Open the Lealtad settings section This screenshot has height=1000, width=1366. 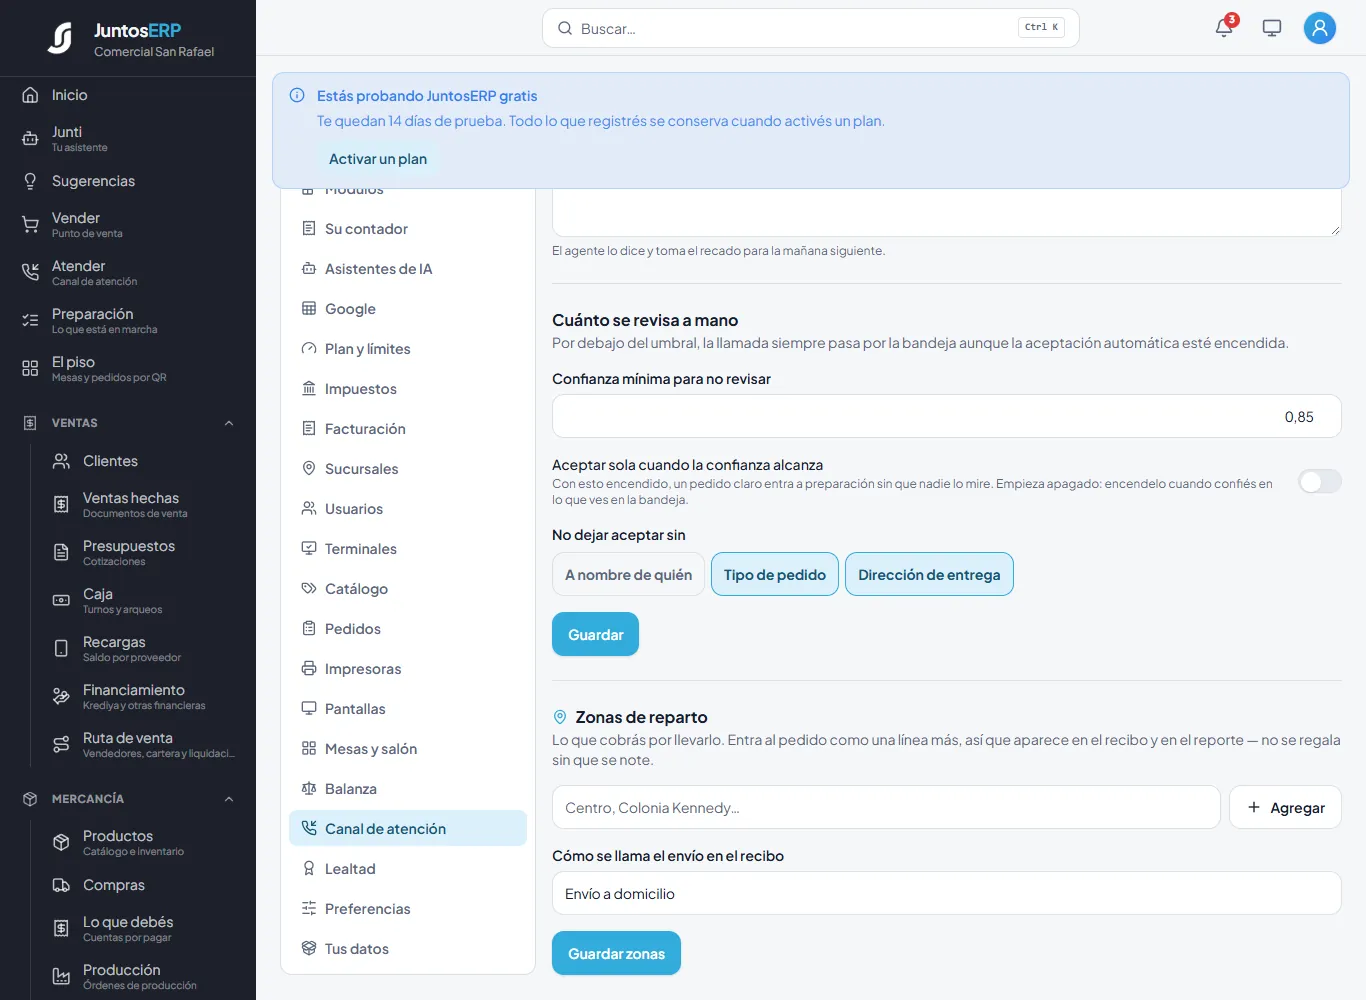tap(408, 869)
